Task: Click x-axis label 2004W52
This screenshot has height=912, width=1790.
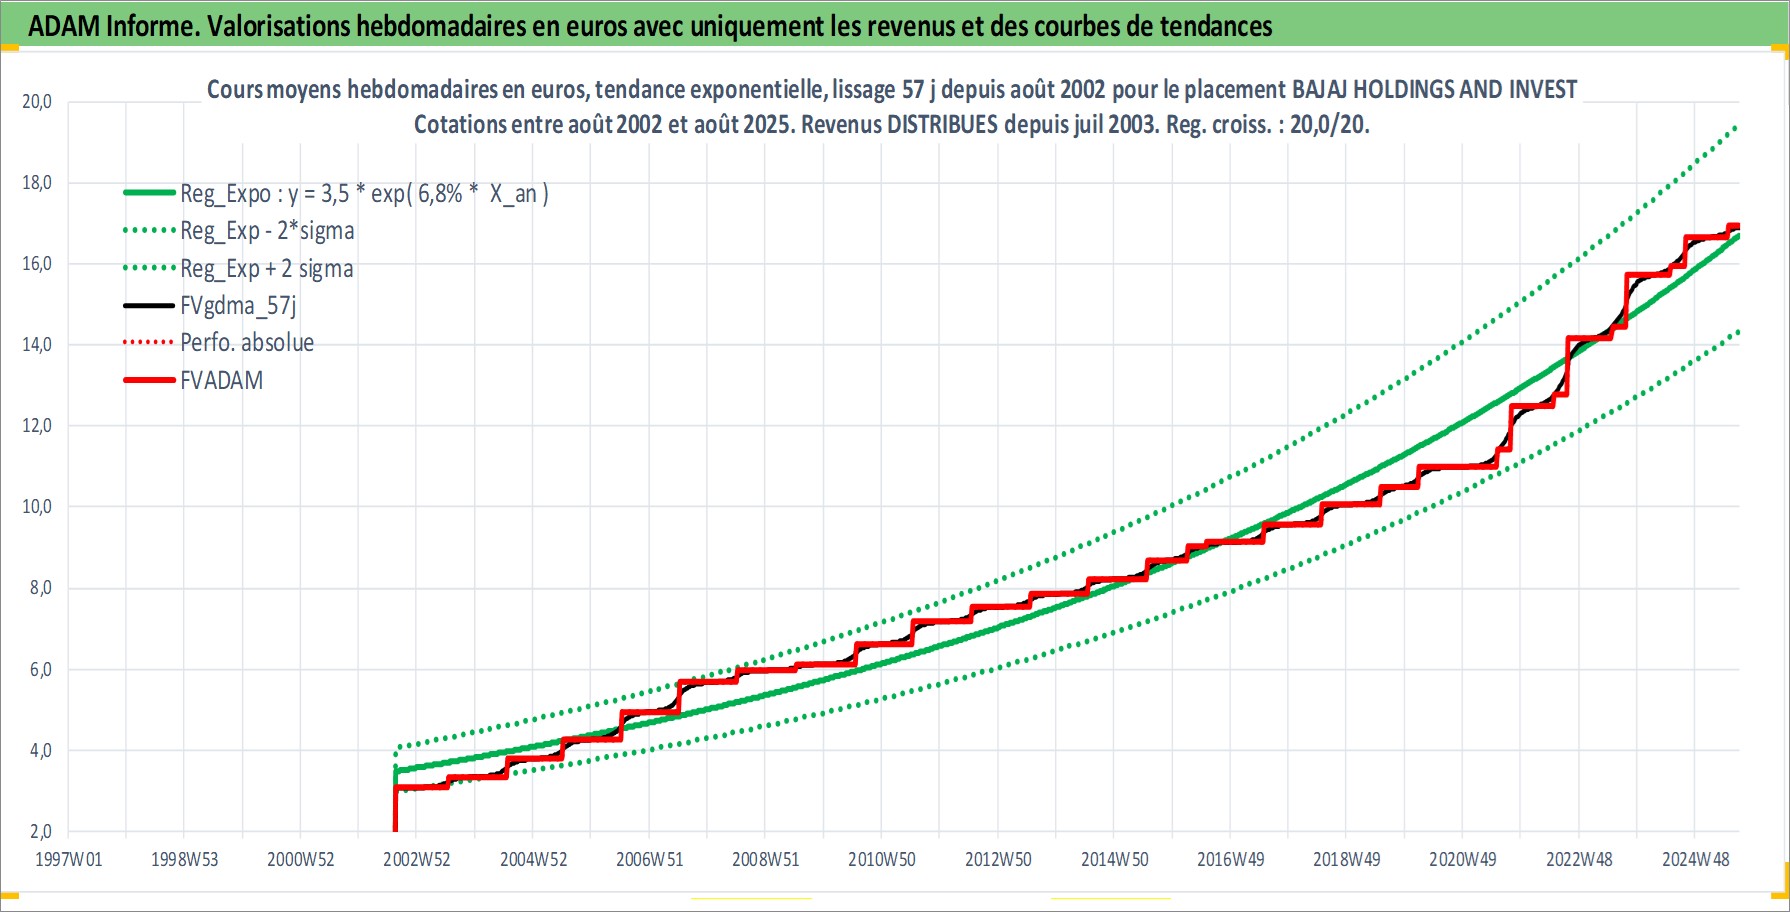Action: (x=534, y=860)
